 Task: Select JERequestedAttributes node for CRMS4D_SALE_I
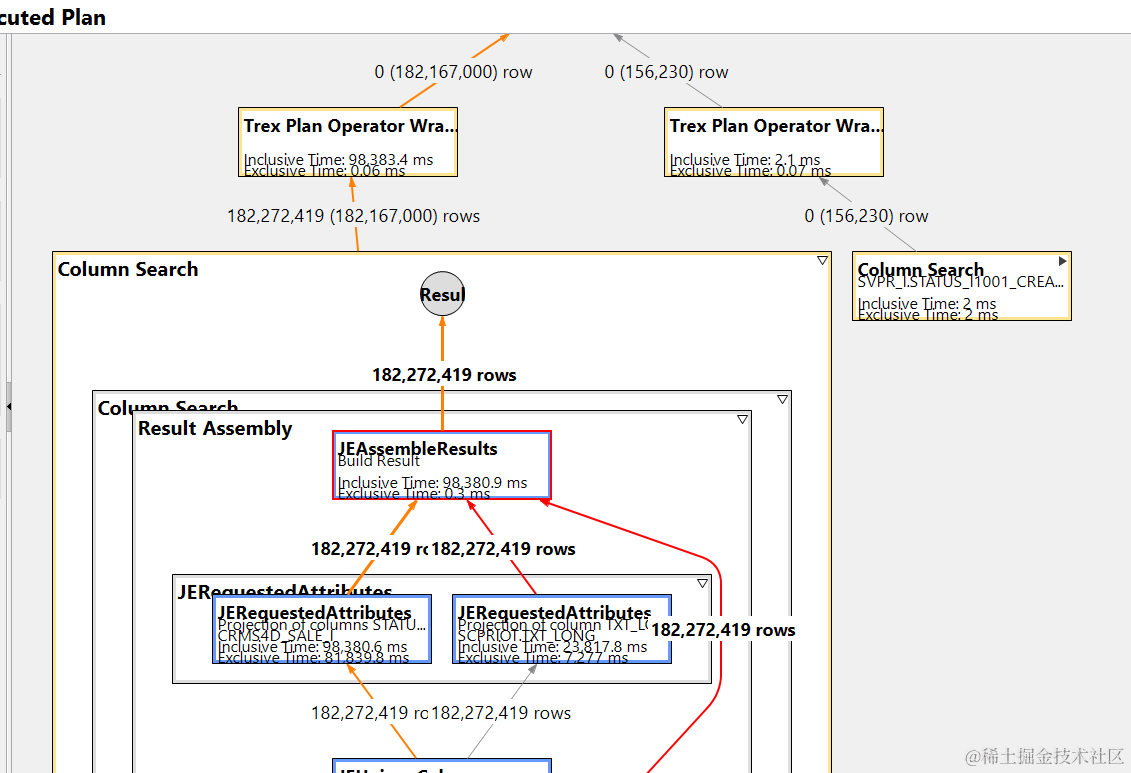(322, 629)
